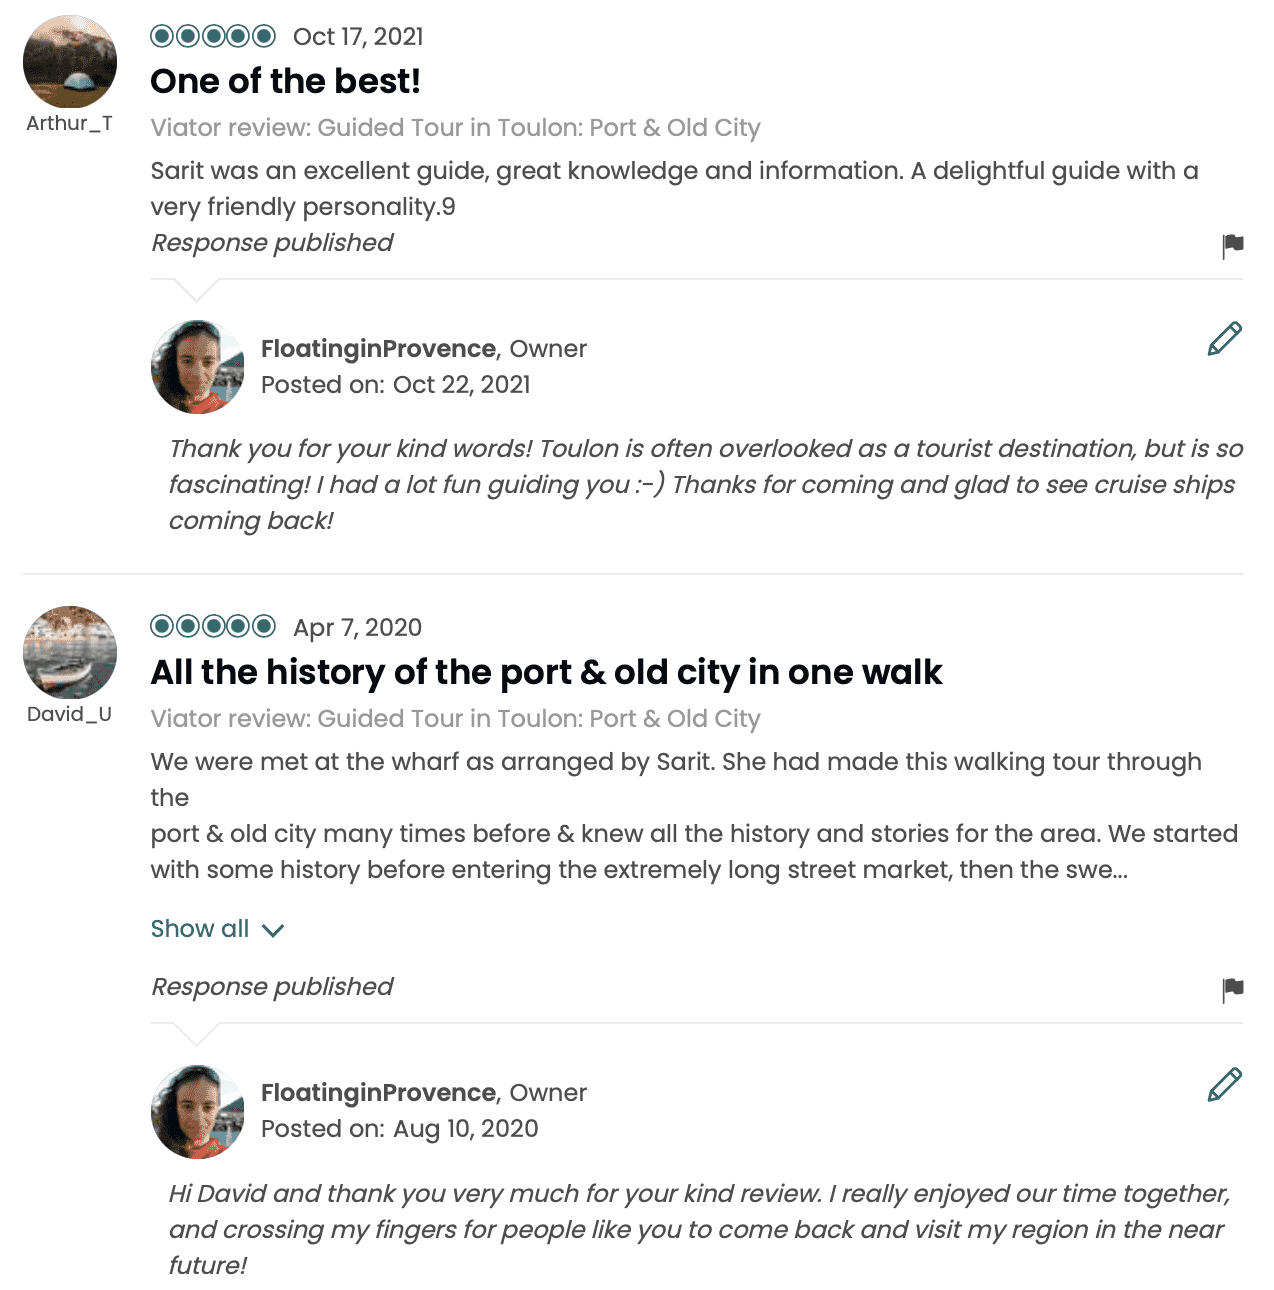Click the five-bubble rating on David_U's review
1274x1290 pixels.
[213, 627]
